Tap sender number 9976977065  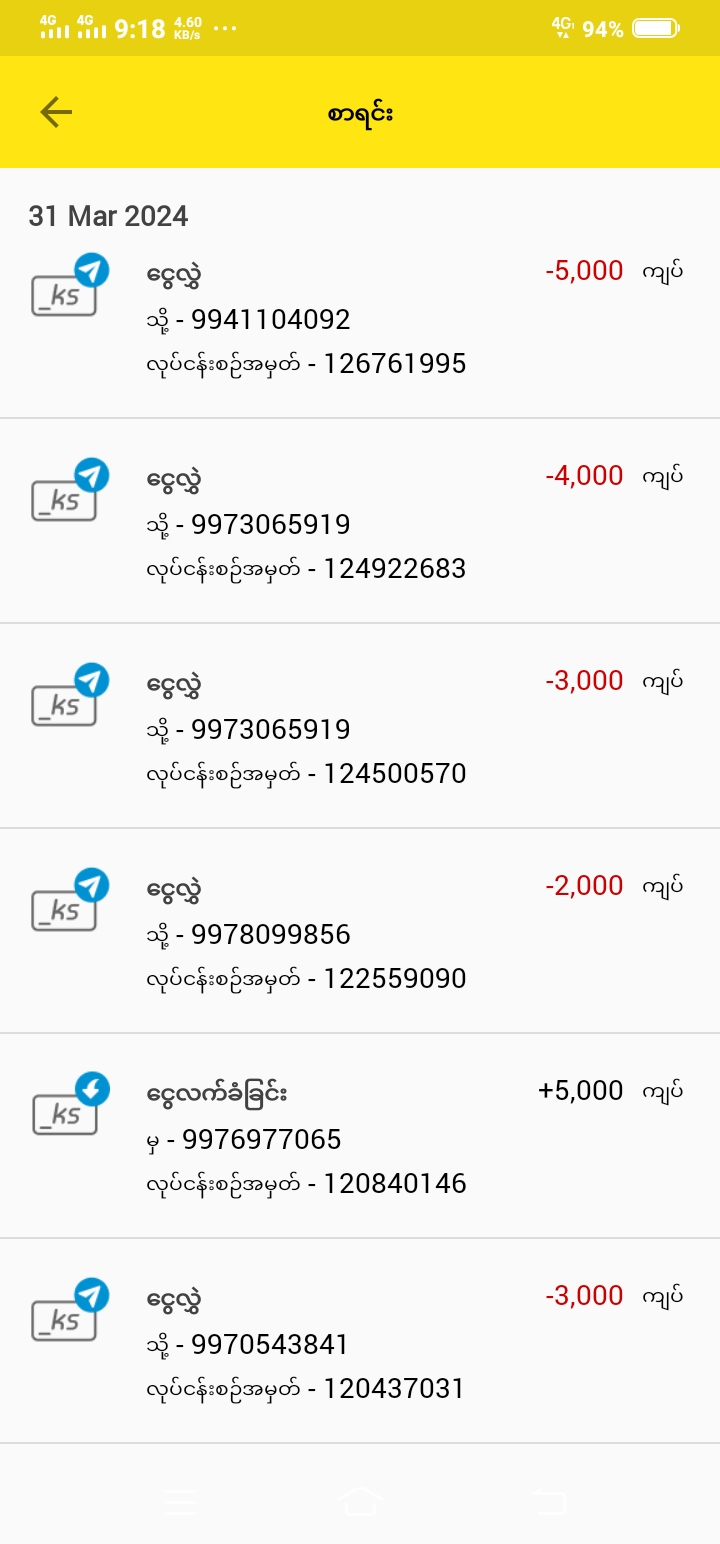tap(261, 1140)
